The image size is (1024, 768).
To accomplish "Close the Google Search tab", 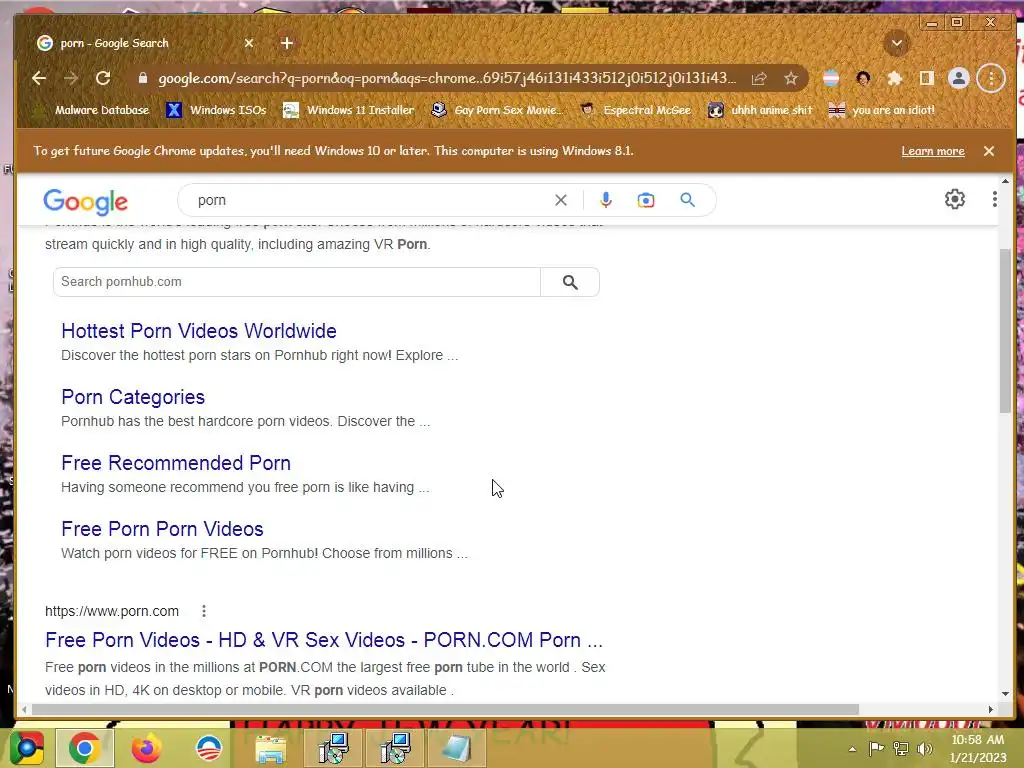I will point(249,43).
